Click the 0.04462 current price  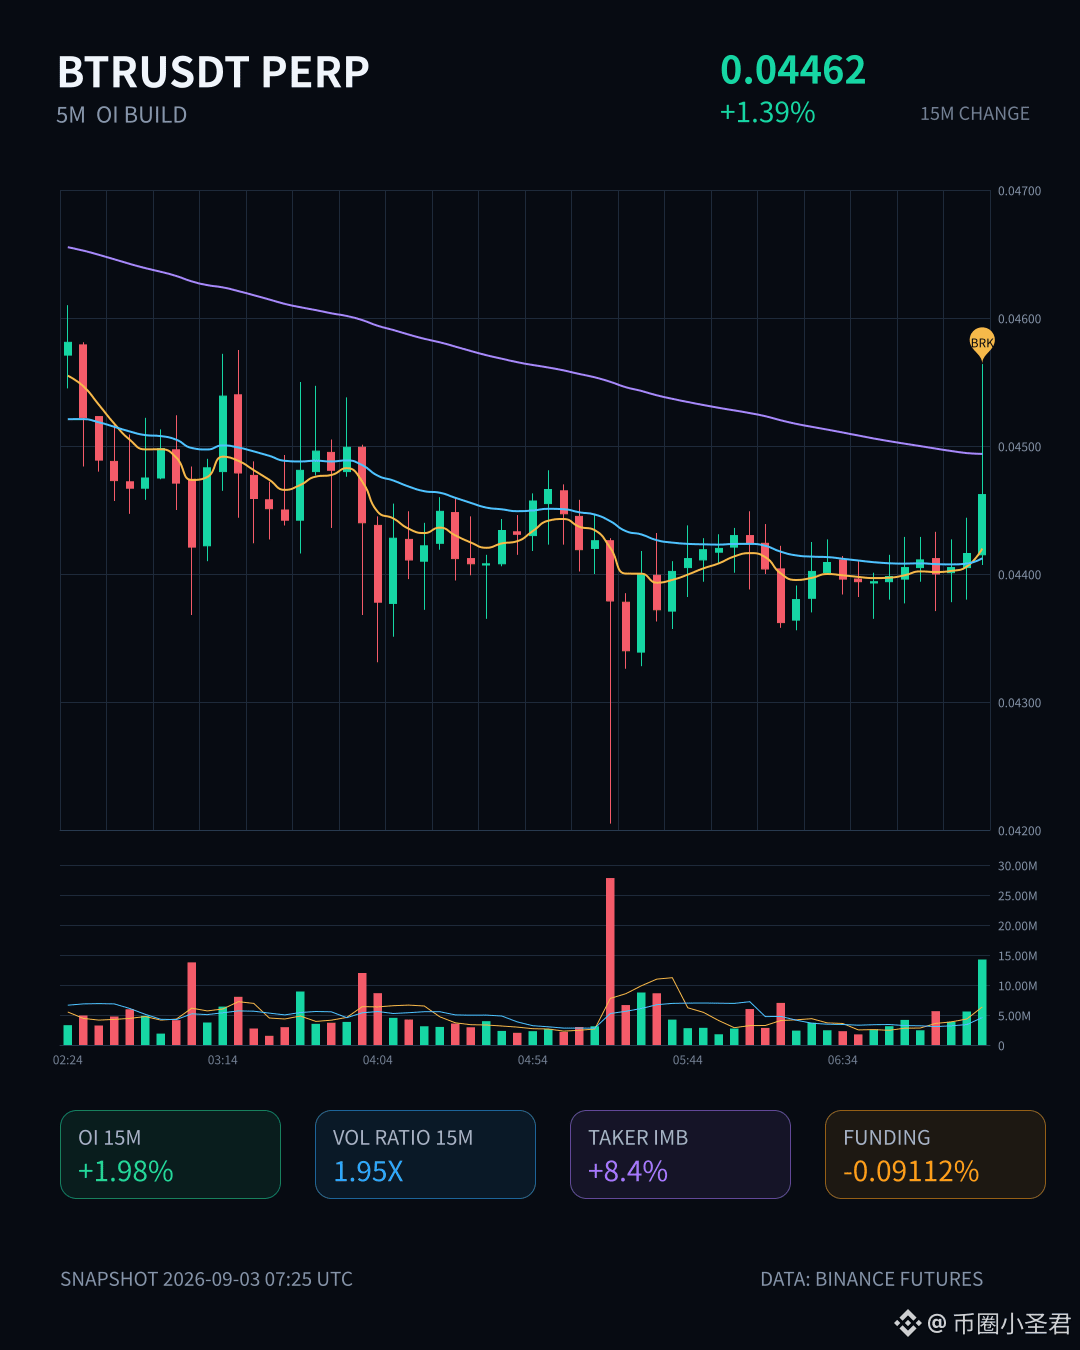tap(793, 70)
